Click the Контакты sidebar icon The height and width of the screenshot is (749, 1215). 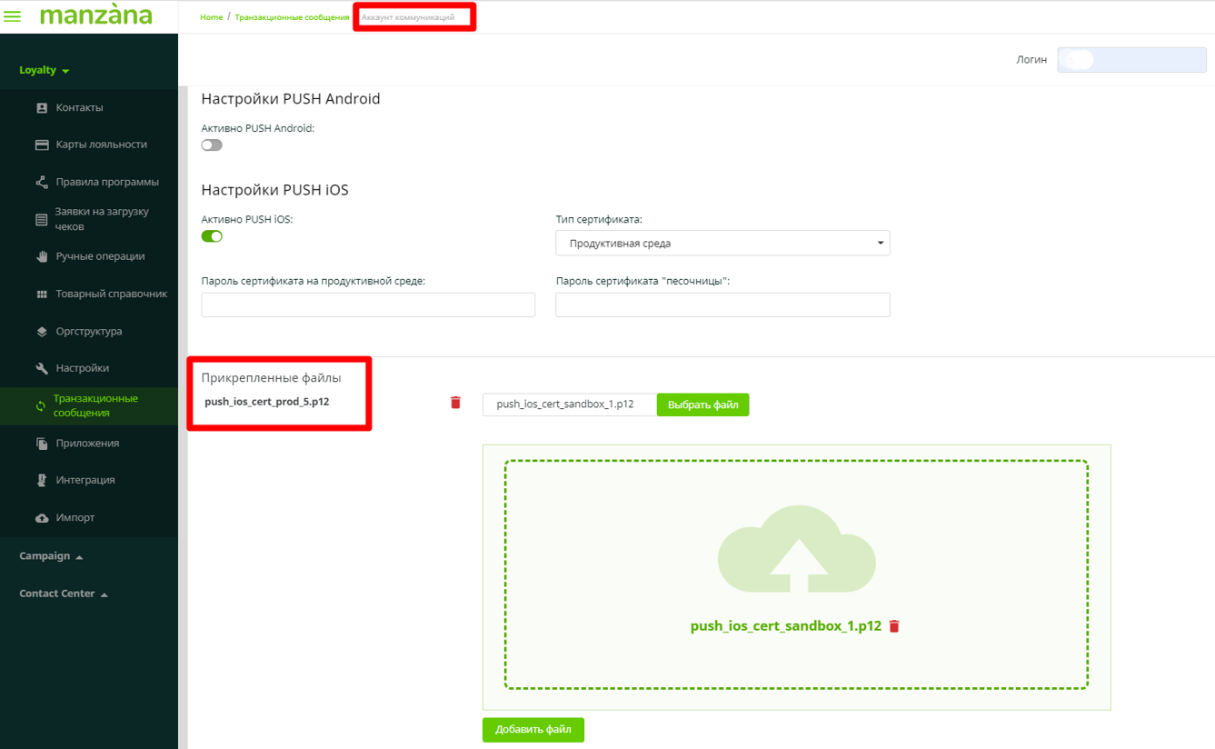pyautogui.click(x=42, y=108)
